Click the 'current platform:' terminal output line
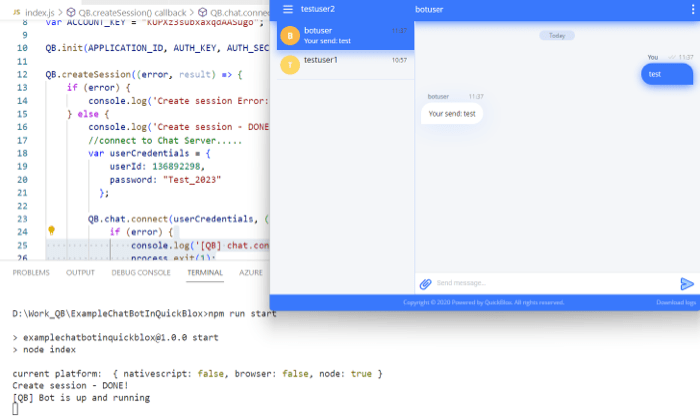 197,374
